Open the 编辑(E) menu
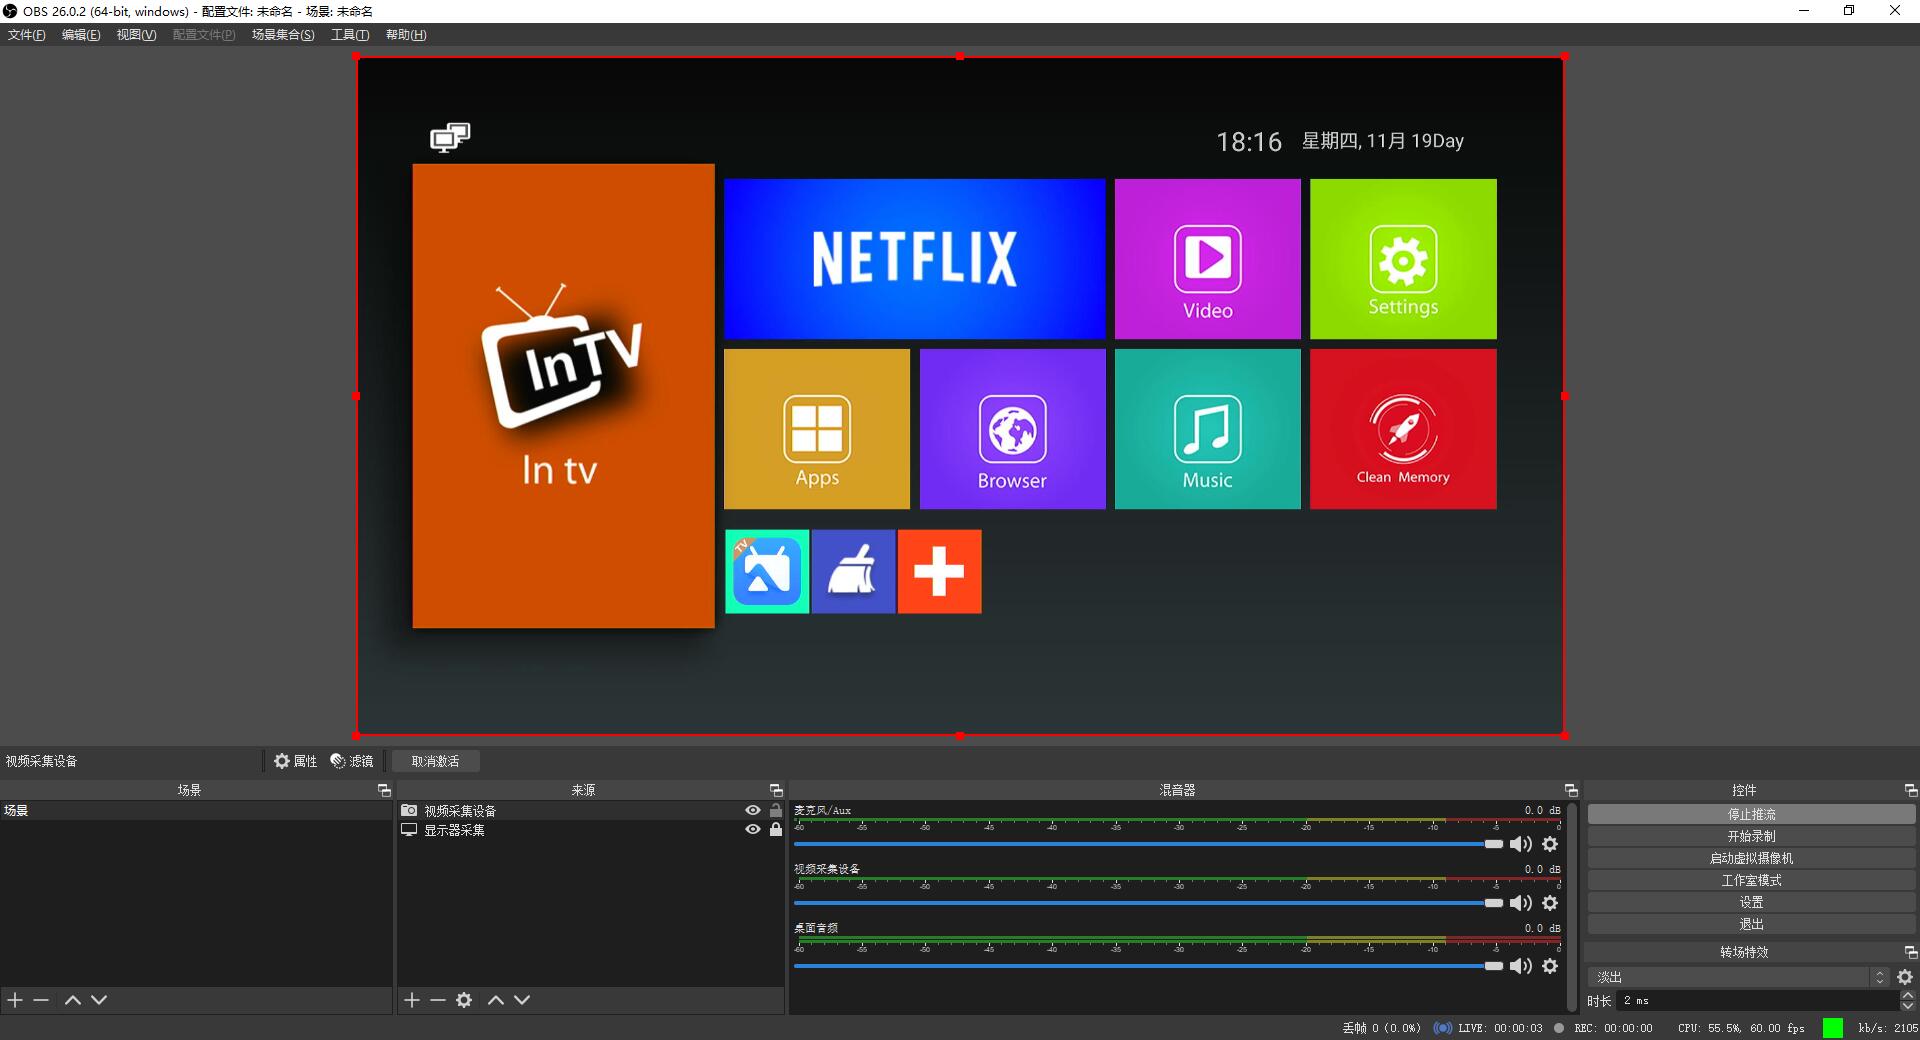1920x1040 pixels. coord(81,35)
